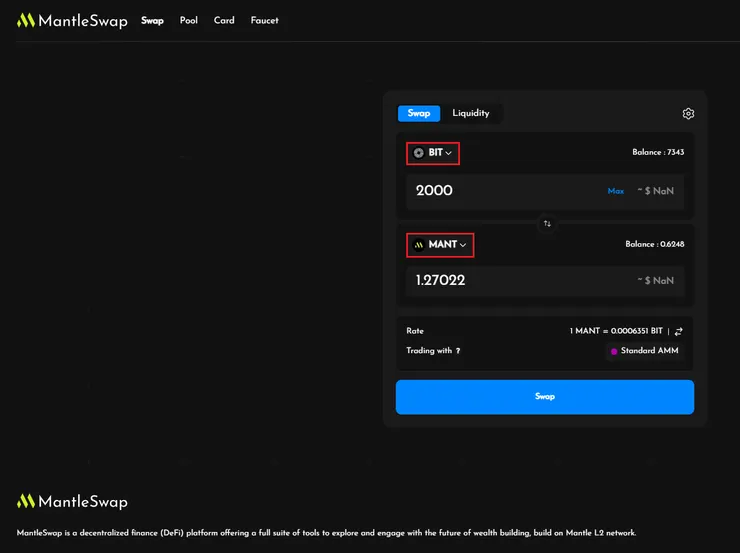Click the 2000 amount input field
This screenshot has height=553, width=740.
coord(545,191)
